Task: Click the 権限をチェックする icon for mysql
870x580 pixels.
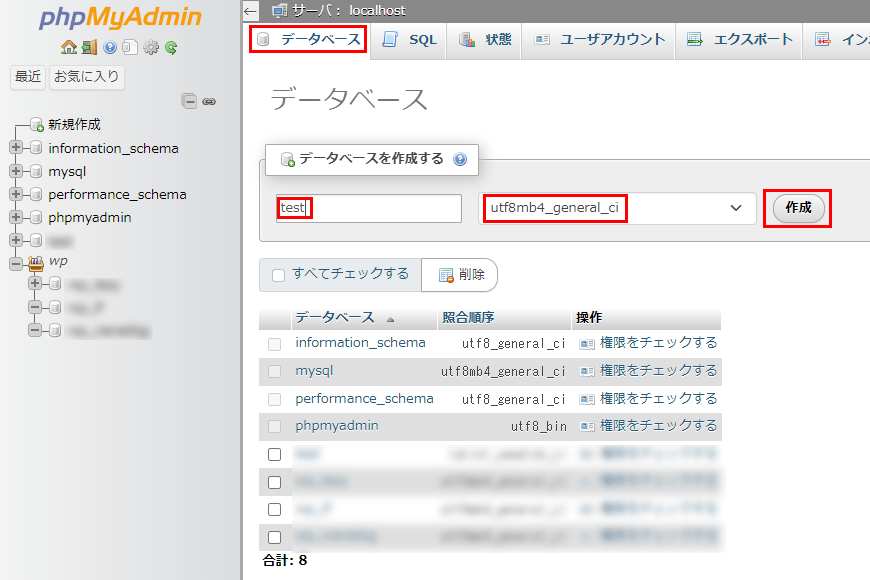Action: coord(587,371)
